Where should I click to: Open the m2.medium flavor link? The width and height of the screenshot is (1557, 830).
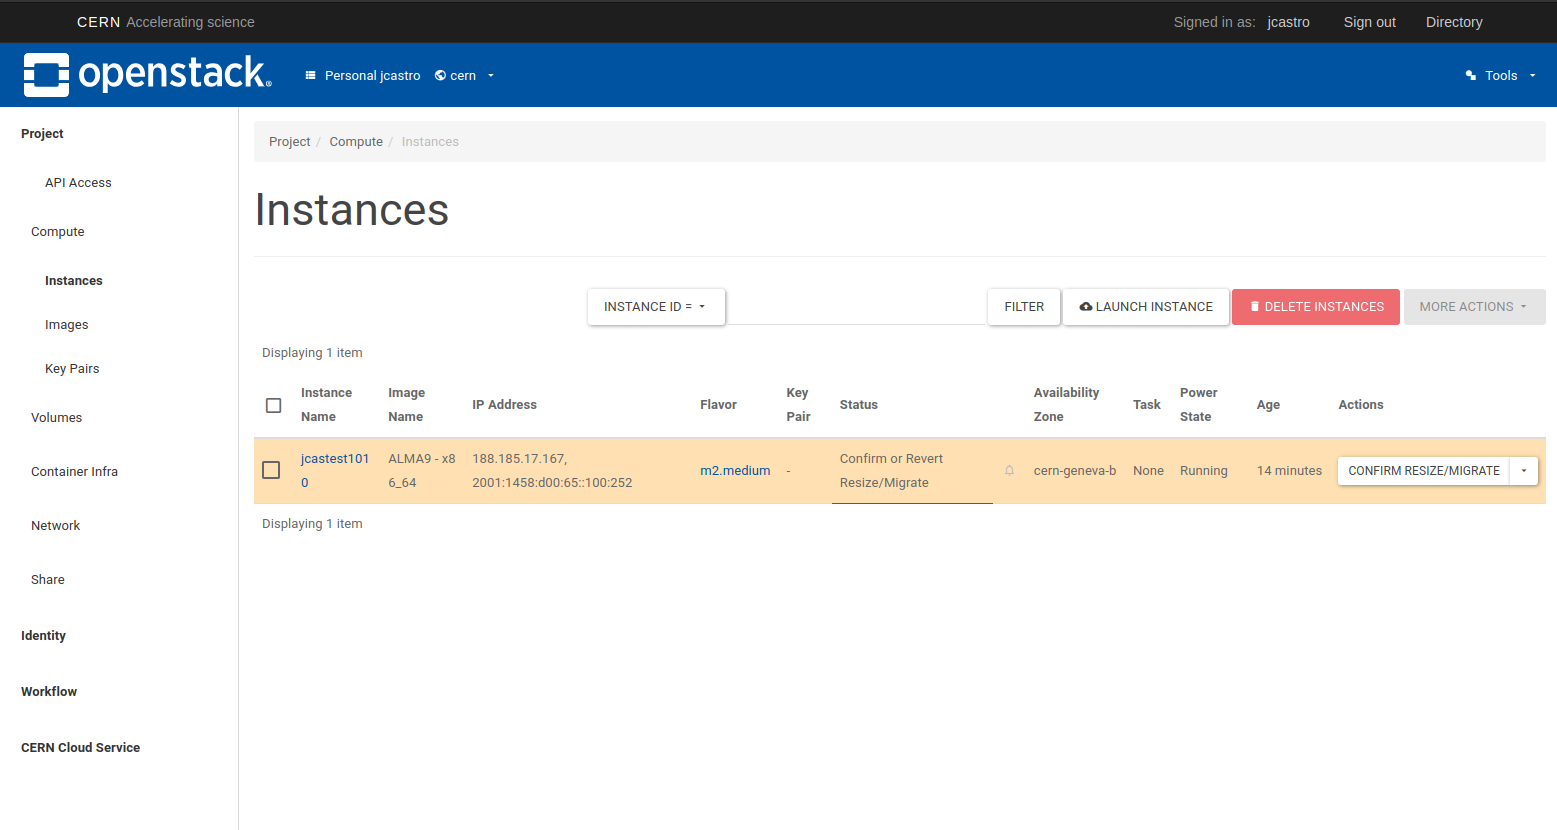[735, 471]
